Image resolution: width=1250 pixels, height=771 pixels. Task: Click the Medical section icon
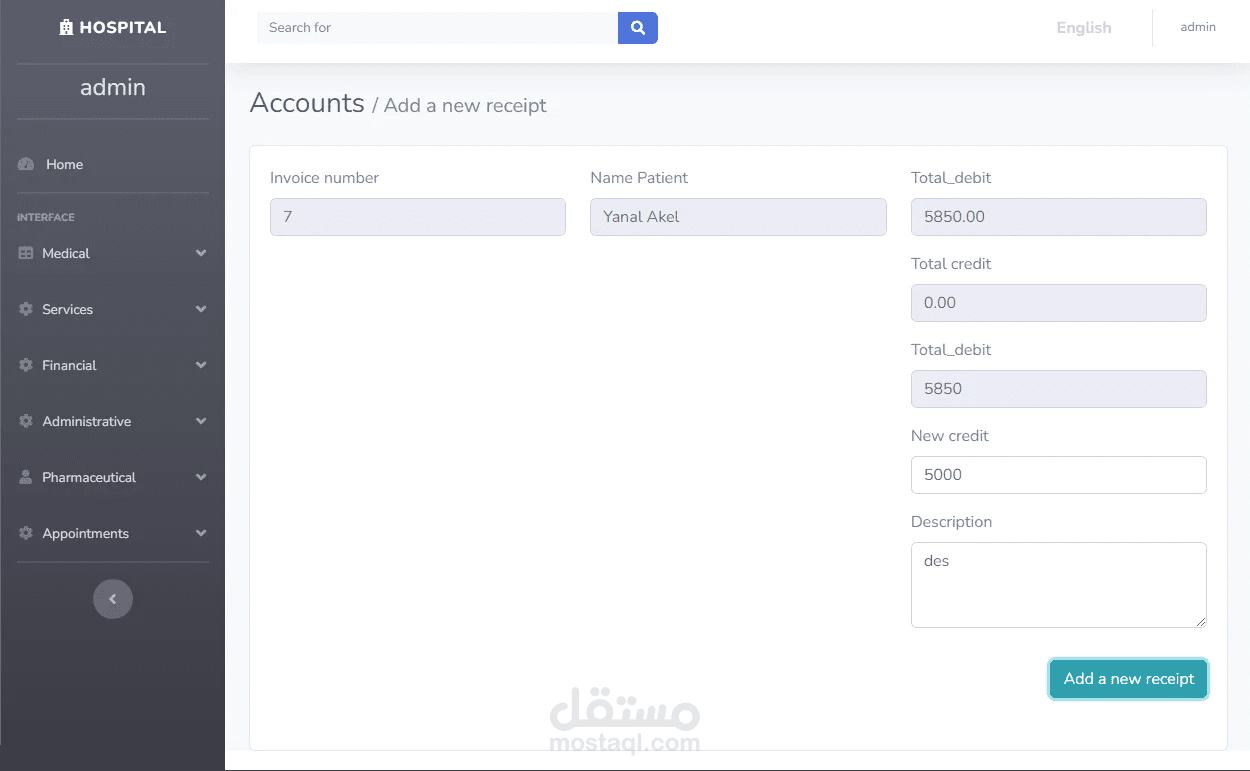26,254
